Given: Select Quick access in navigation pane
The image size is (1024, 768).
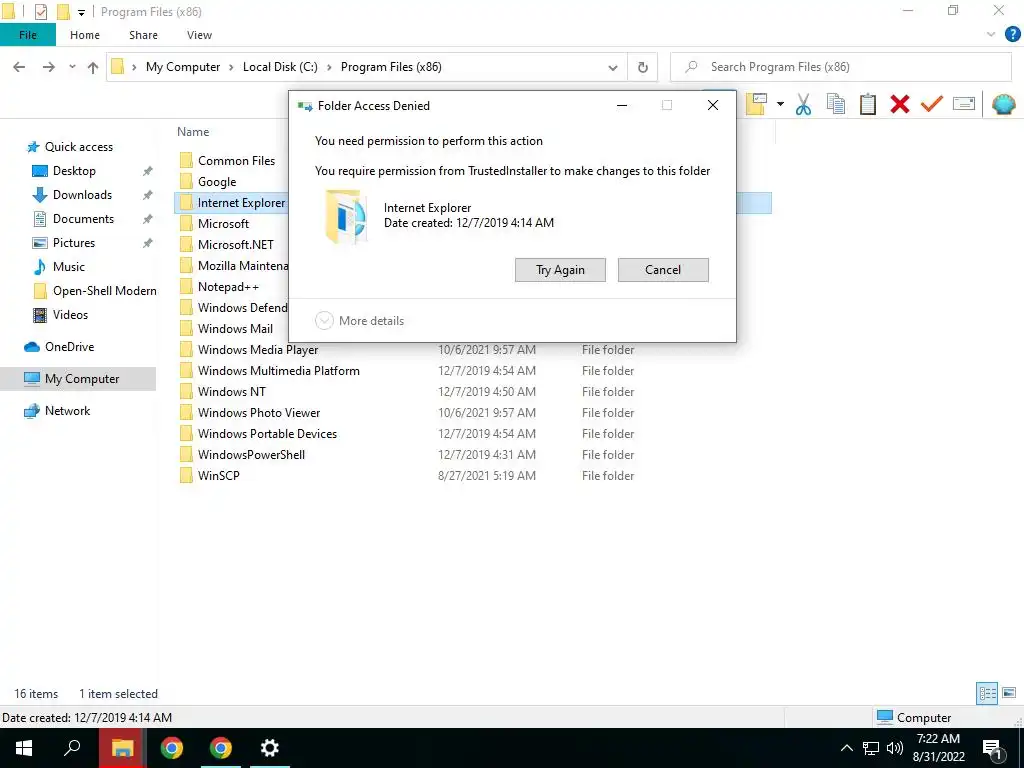Looking at the screenshot, I should (78, 147).
